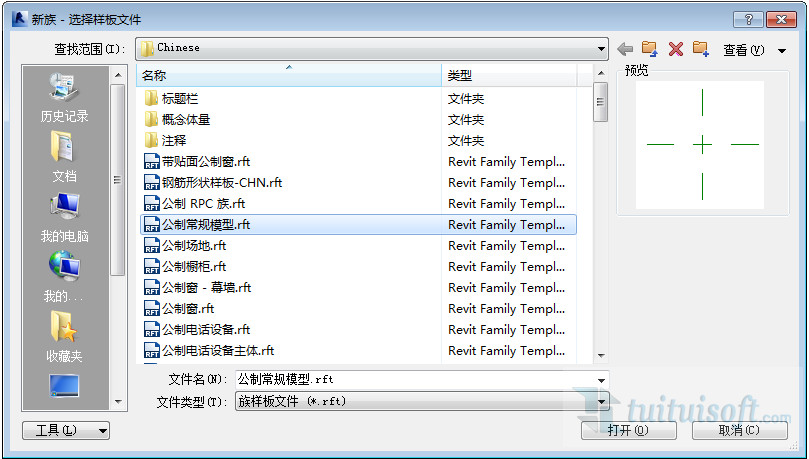The height and width of the screenshot is (459, 809).
Task: Expand the 查找范围 Chinese folder dropdown
Action: (601, 48)
